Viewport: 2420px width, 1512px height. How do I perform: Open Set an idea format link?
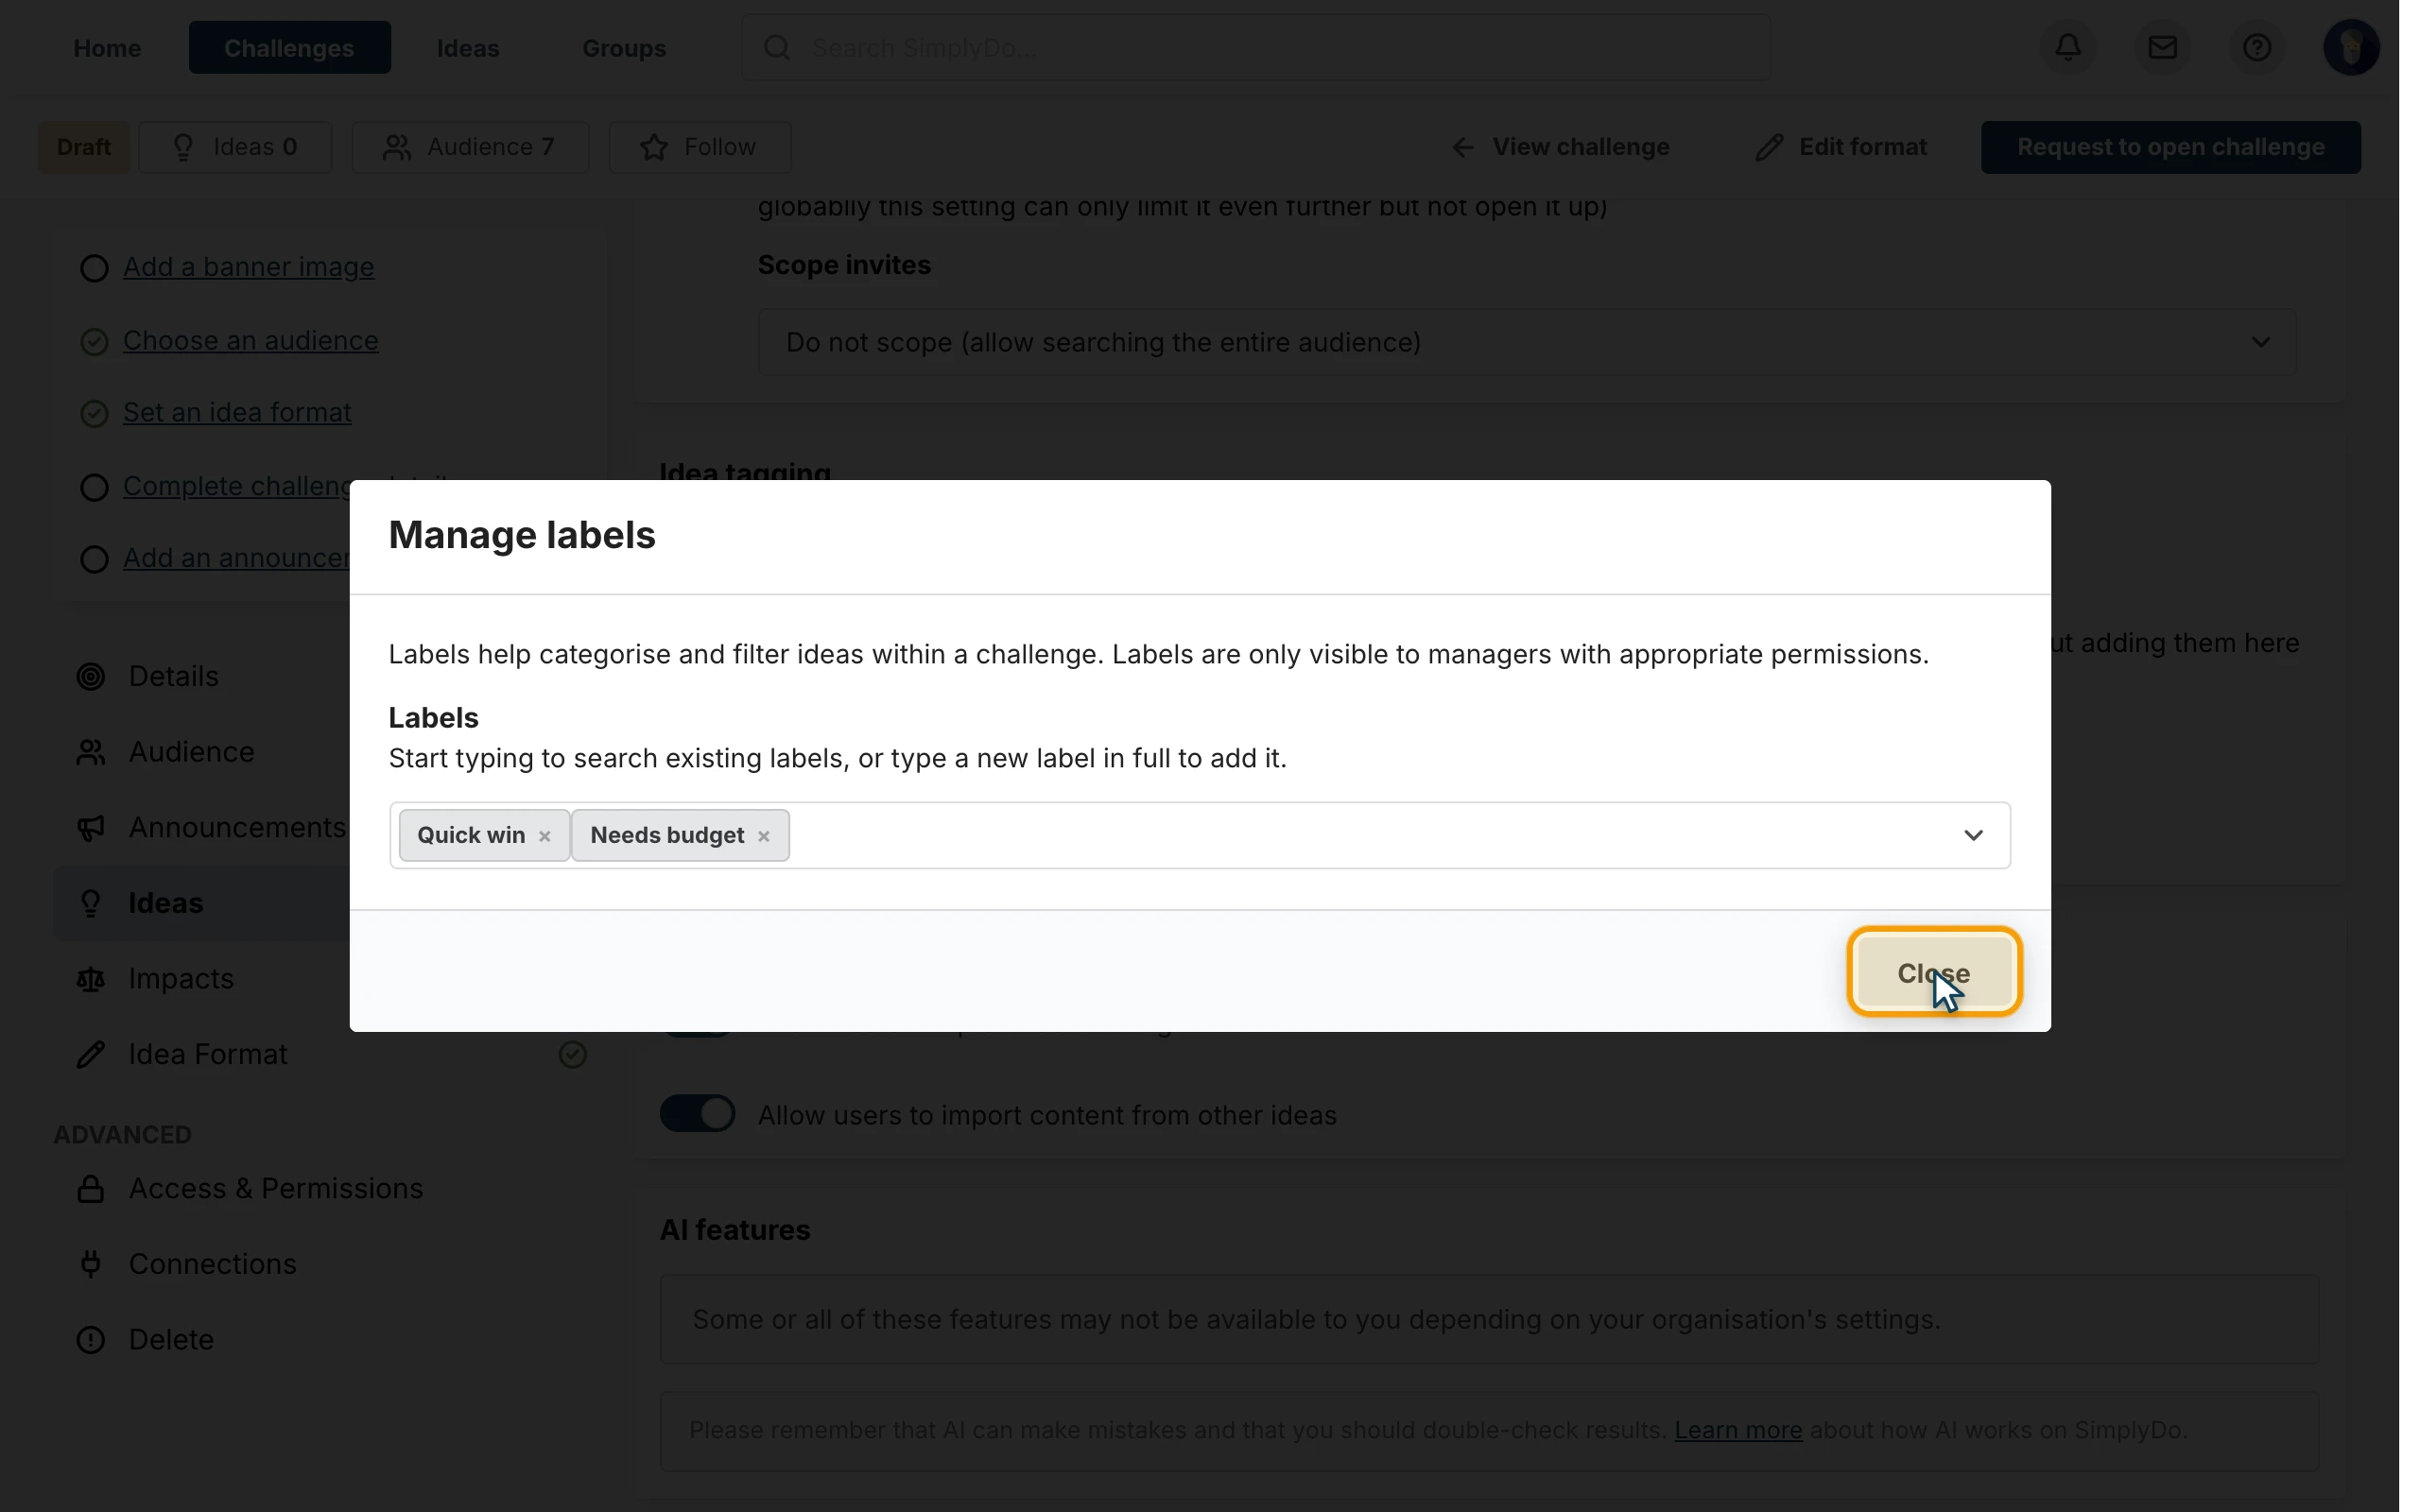pyautogui.click(x=237, y=412)
